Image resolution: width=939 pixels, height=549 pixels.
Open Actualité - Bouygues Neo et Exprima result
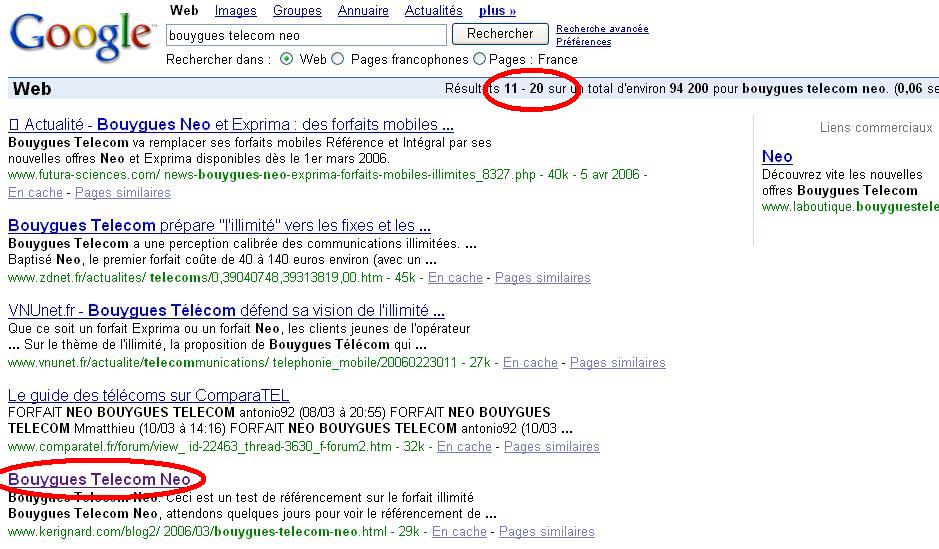coord(231,125)
